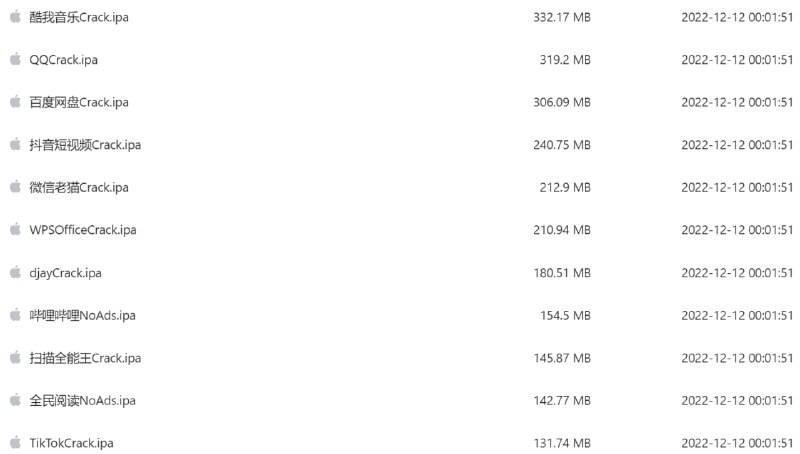Click the Apple icon beside 微信老猫Crack.ipa
This screenshot has height=454, width=800.
pos(15,187)
